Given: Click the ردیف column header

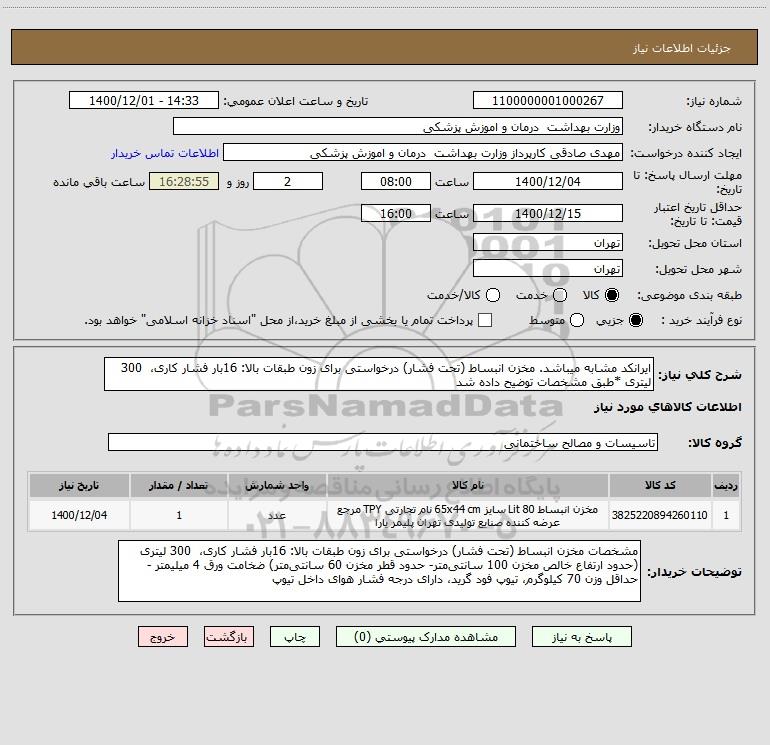Looking at the screenshot, I should pos(726,485).
